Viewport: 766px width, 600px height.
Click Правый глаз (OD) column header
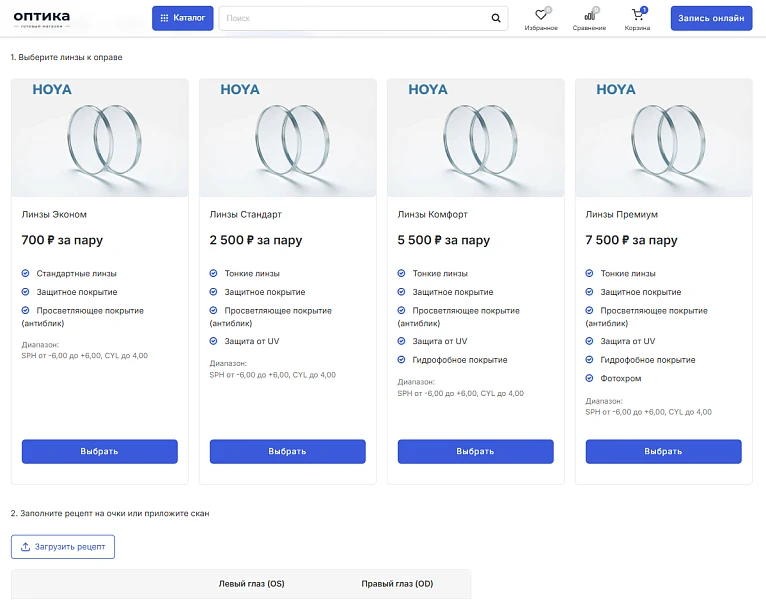pyautogui.click(x=397, y=584)
